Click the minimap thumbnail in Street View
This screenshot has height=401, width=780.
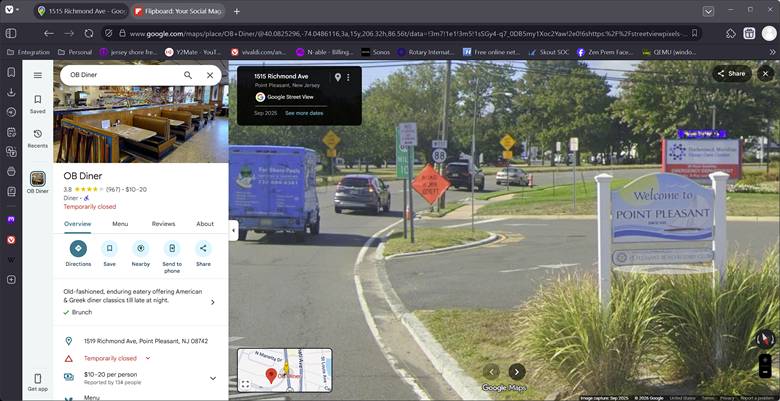(284, 369)
